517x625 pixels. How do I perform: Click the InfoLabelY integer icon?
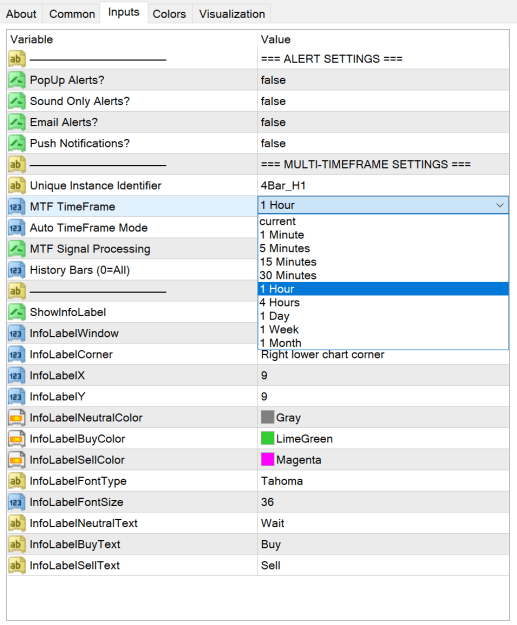[x=17, y=397]
